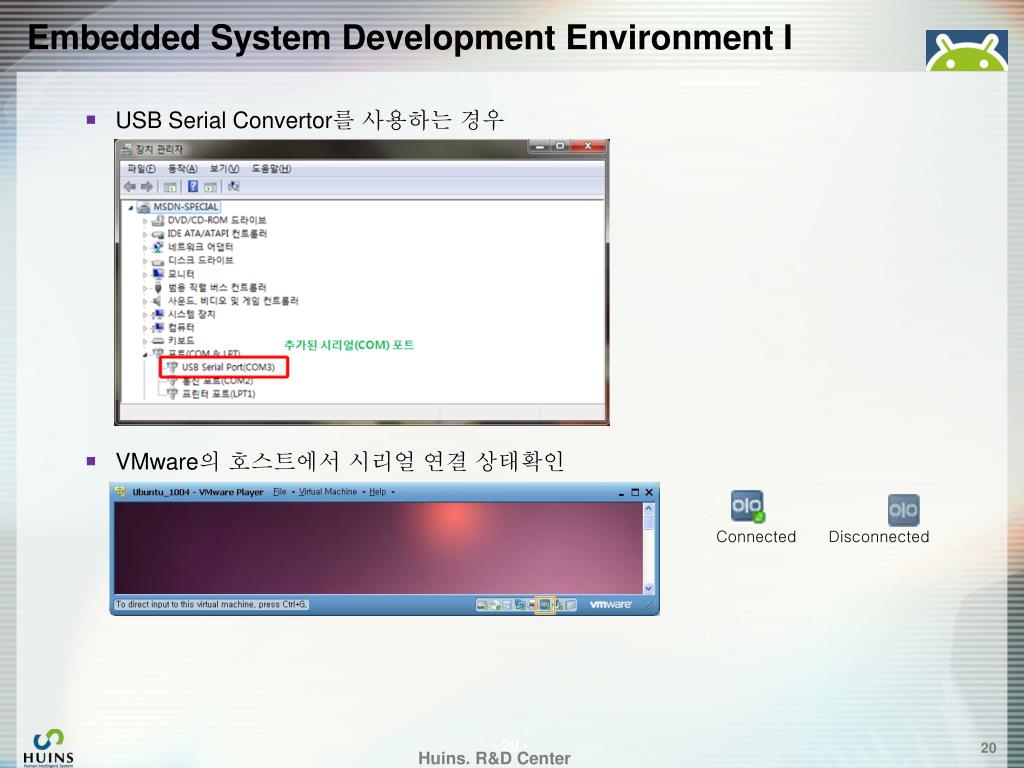1024x768 pixels.
Task: Click the highlighted serial port icon in VMware status bar
Action: 545,605
